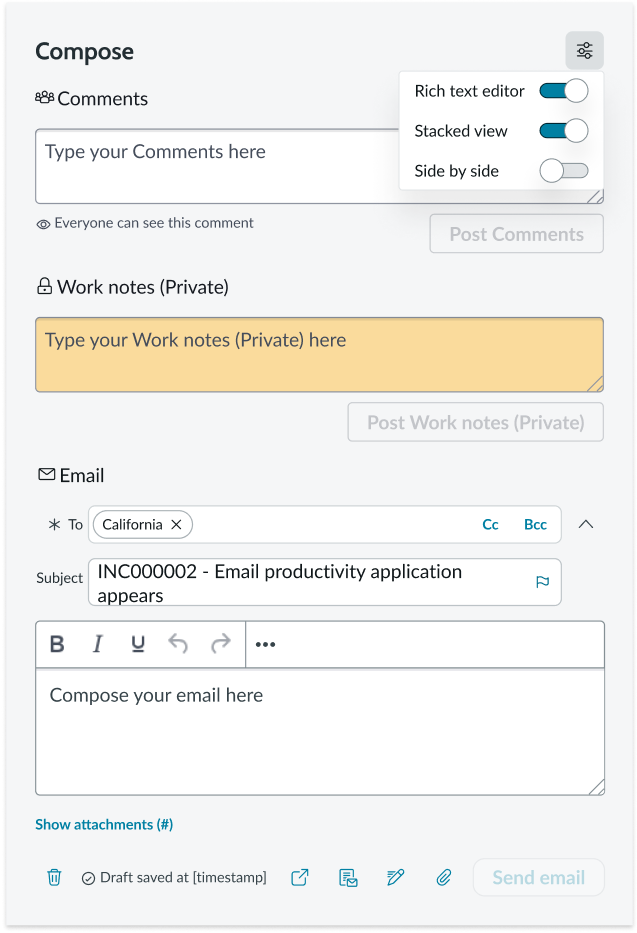
Task: Click the pencil signature icon
Action: click(x=396, y=877)
